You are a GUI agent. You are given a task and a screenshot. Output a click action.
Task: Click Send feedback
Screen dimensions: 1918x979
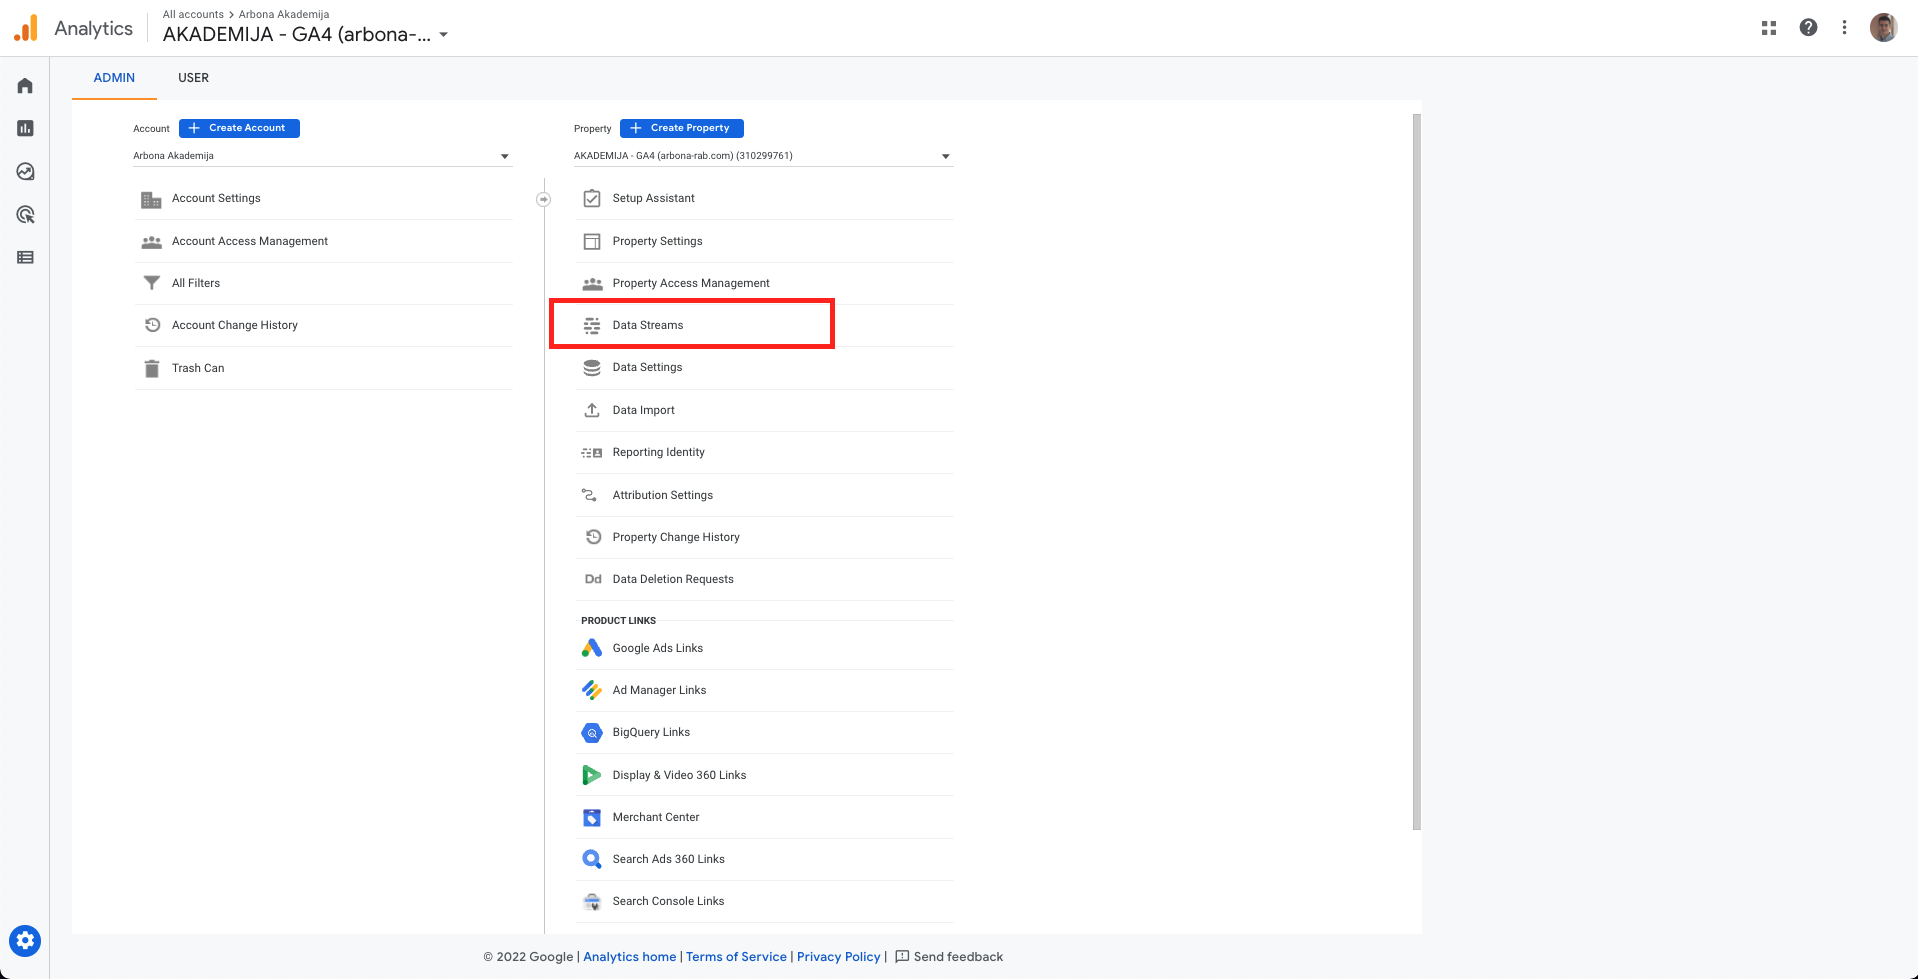949,957
